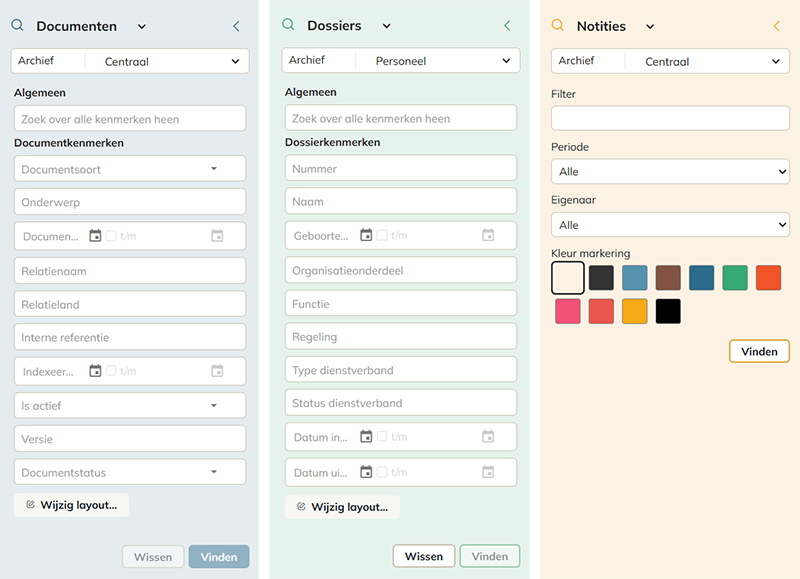The height and width of the screenshot is (579, 800).
Task: Open the start-date calendar for Indexeerdatum
Action: (x=95, y=371)
